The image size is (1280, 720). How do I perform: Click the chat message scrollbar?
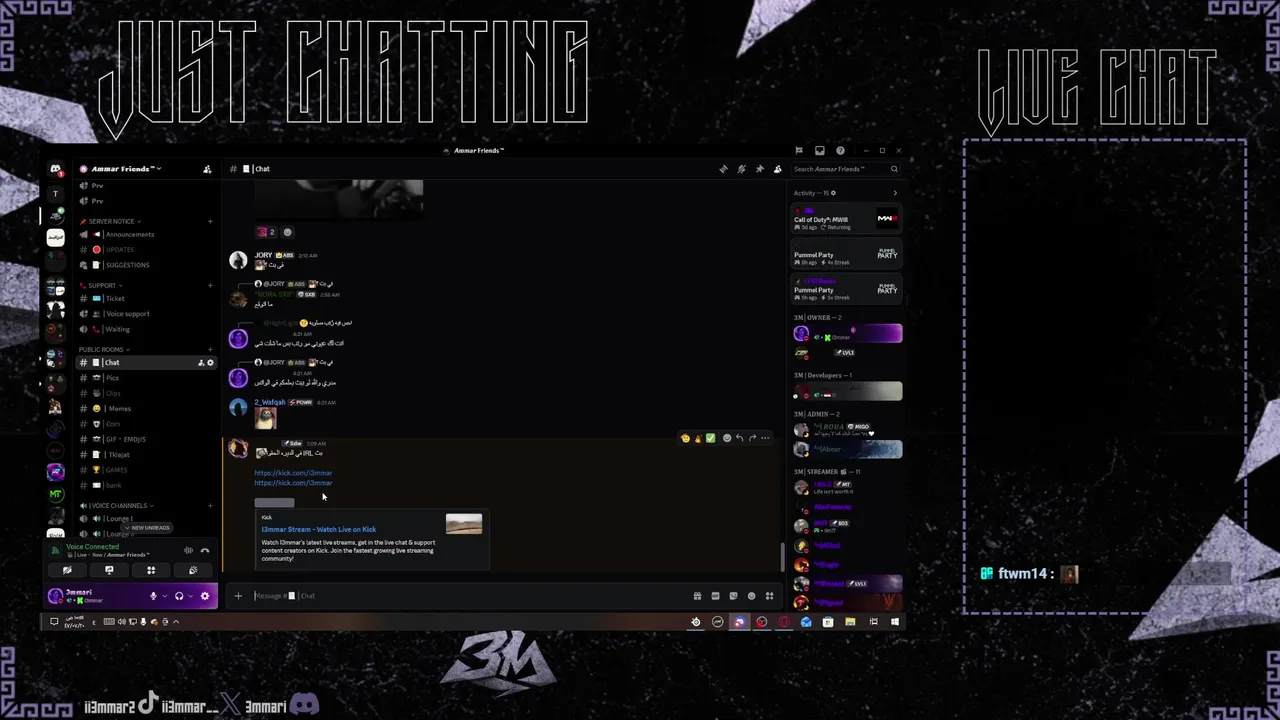[782, 555]
